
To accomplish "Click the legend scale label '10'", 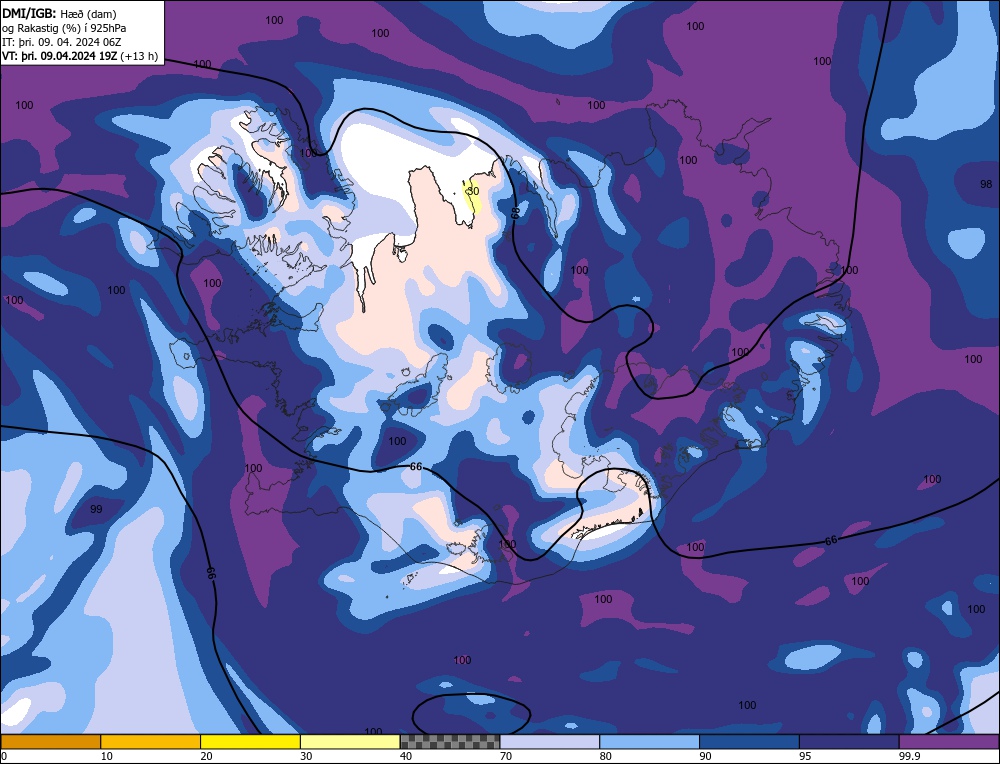I will click(107, 756).
